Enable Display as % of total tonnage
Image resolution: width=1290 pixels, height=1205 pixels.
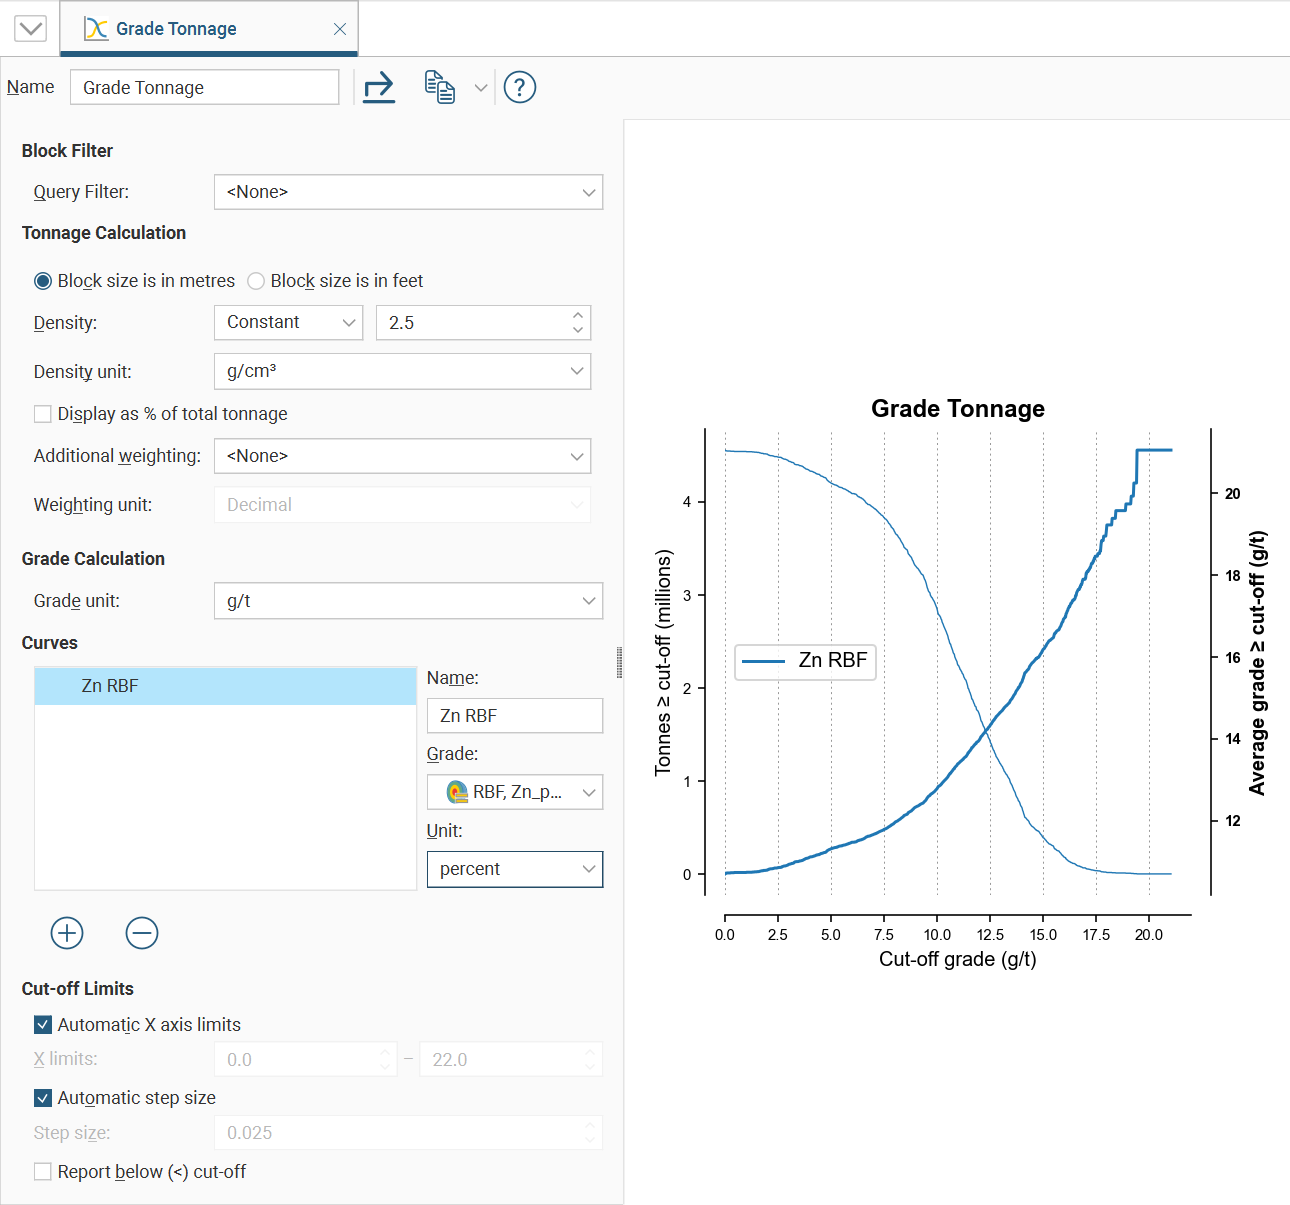43,414
